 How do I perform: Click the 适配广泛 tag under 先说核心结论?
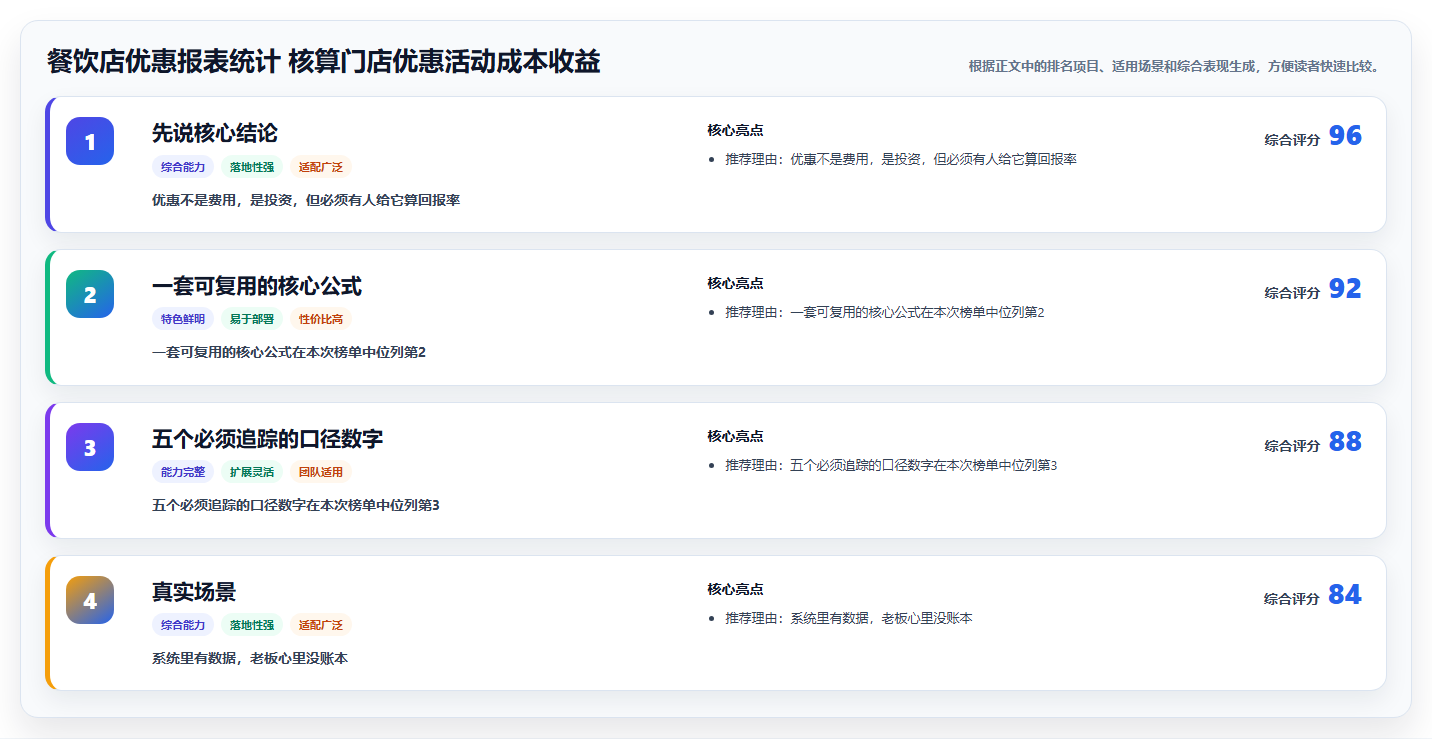point(321,167)
